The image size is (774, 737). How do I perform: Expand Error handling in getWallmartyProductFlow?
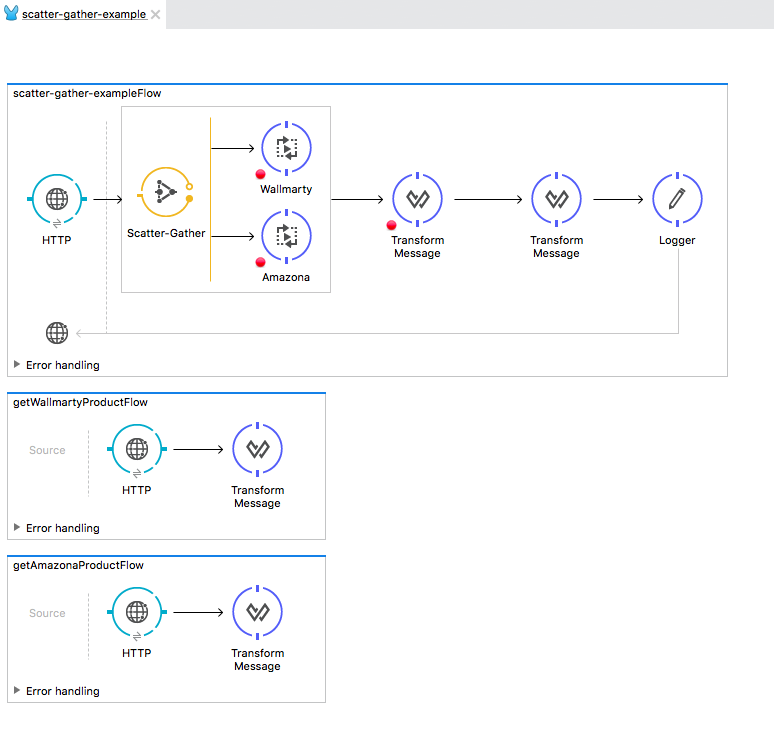click(17, 528)
